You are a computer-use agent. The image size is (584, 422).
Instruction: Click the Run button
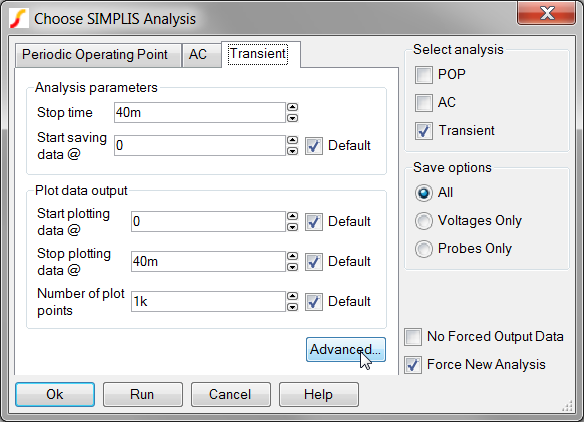click(x=143, y=394)
